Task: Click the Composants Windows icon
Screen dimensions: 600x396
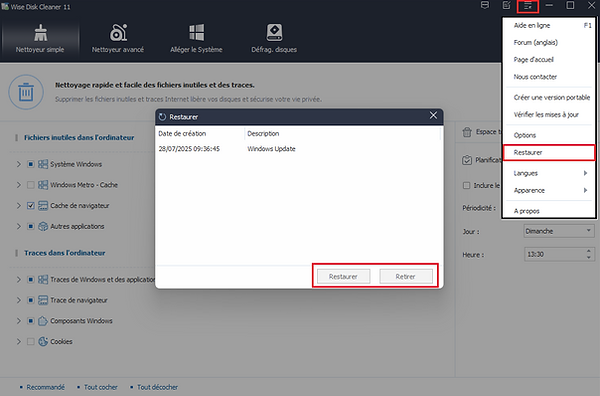Action: (x=43, y=321)
